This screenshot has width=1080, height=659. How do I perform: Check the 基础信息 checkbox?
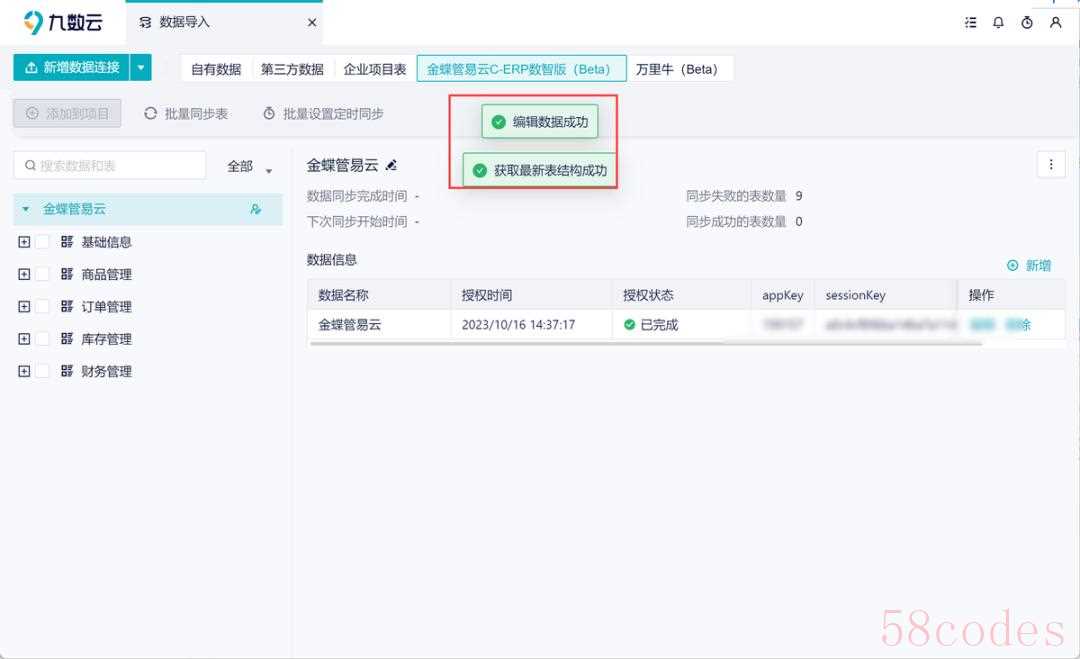tap(43, 242)
